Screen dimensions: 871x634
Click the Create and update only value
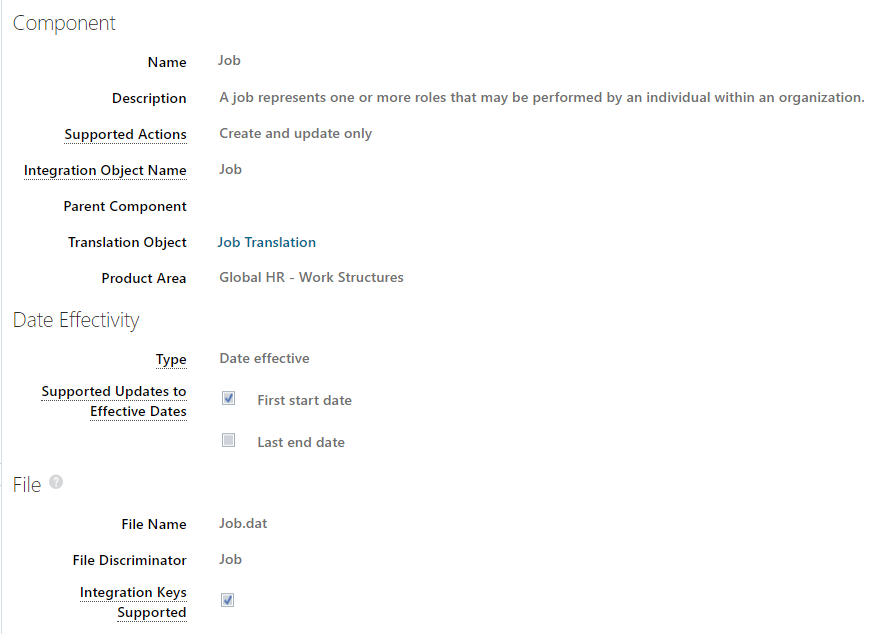pyautogui.click(x=295, y=133)
